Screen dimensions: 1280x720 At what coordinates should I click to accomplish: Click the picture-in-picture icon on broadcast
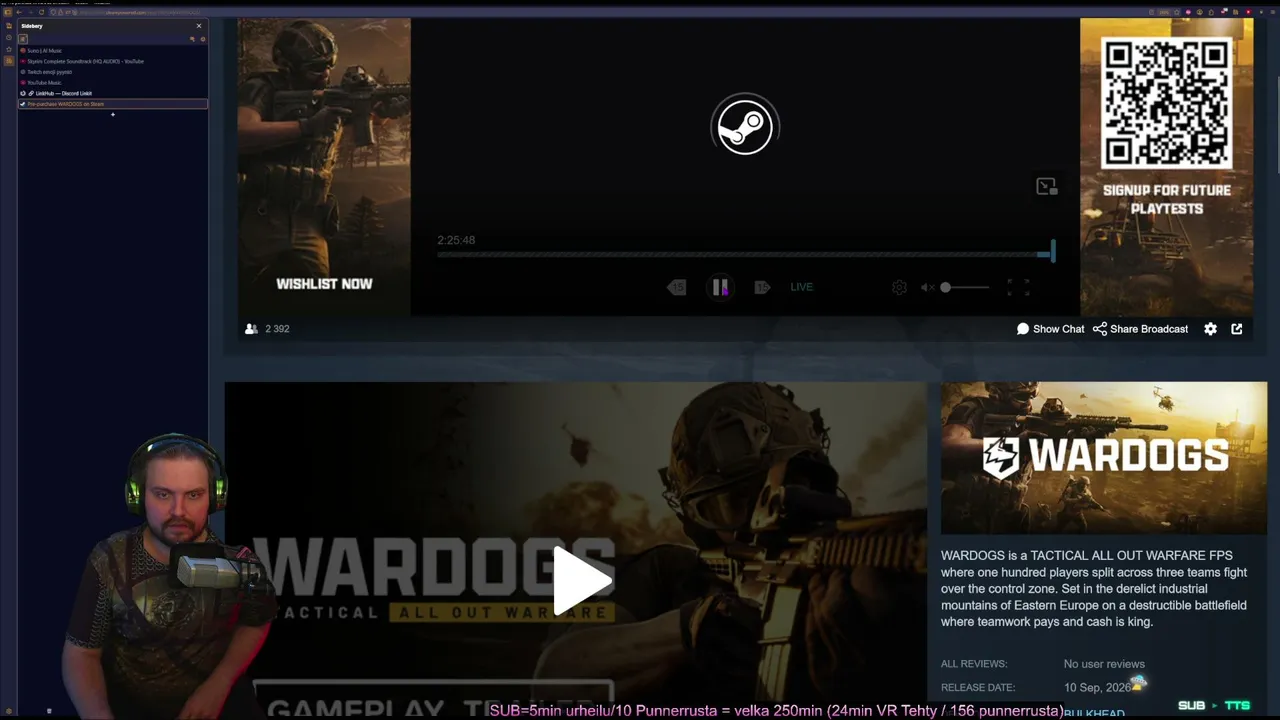(x=1046, y=186)
